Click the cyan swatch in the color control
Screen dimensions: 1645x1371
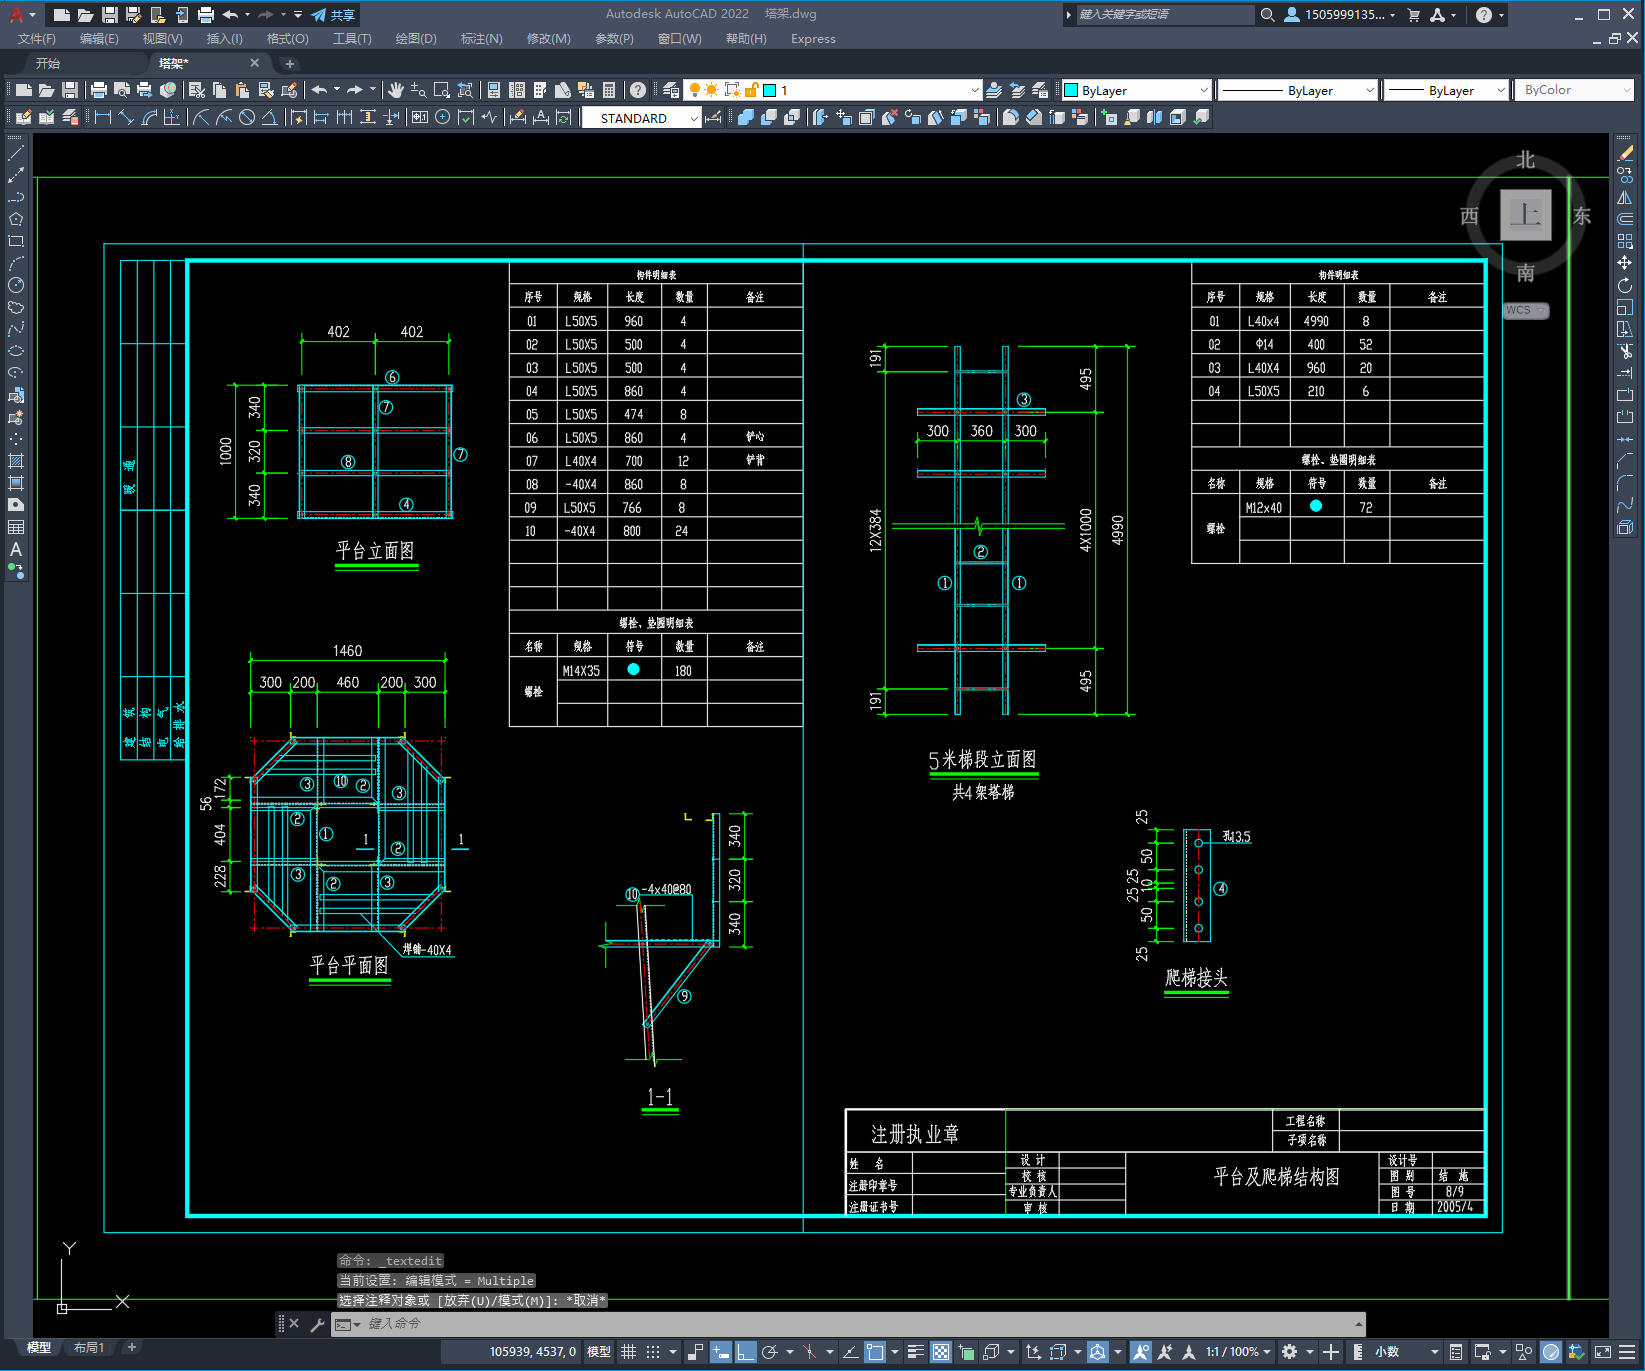(x=1071, y=90)
